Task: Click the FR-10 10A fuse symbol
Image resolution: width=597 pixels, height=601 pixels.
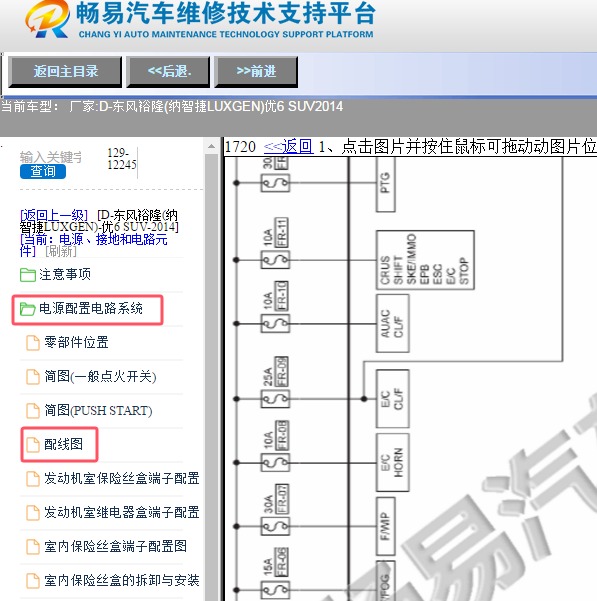Action: [275, 324]
